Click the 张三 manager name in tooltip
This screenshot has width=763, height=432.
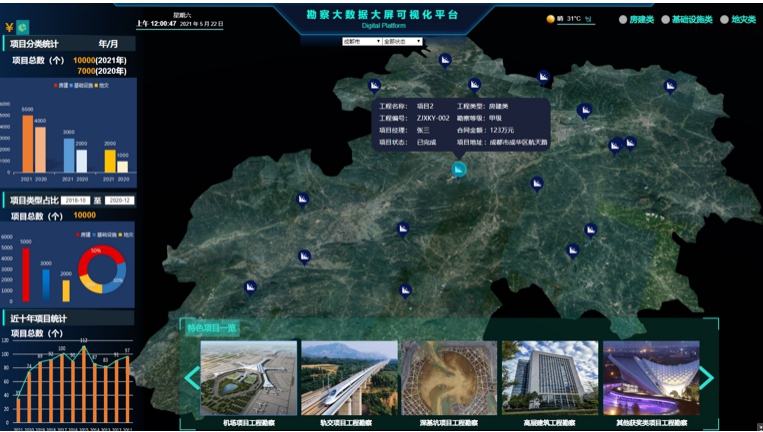(423, 130)
